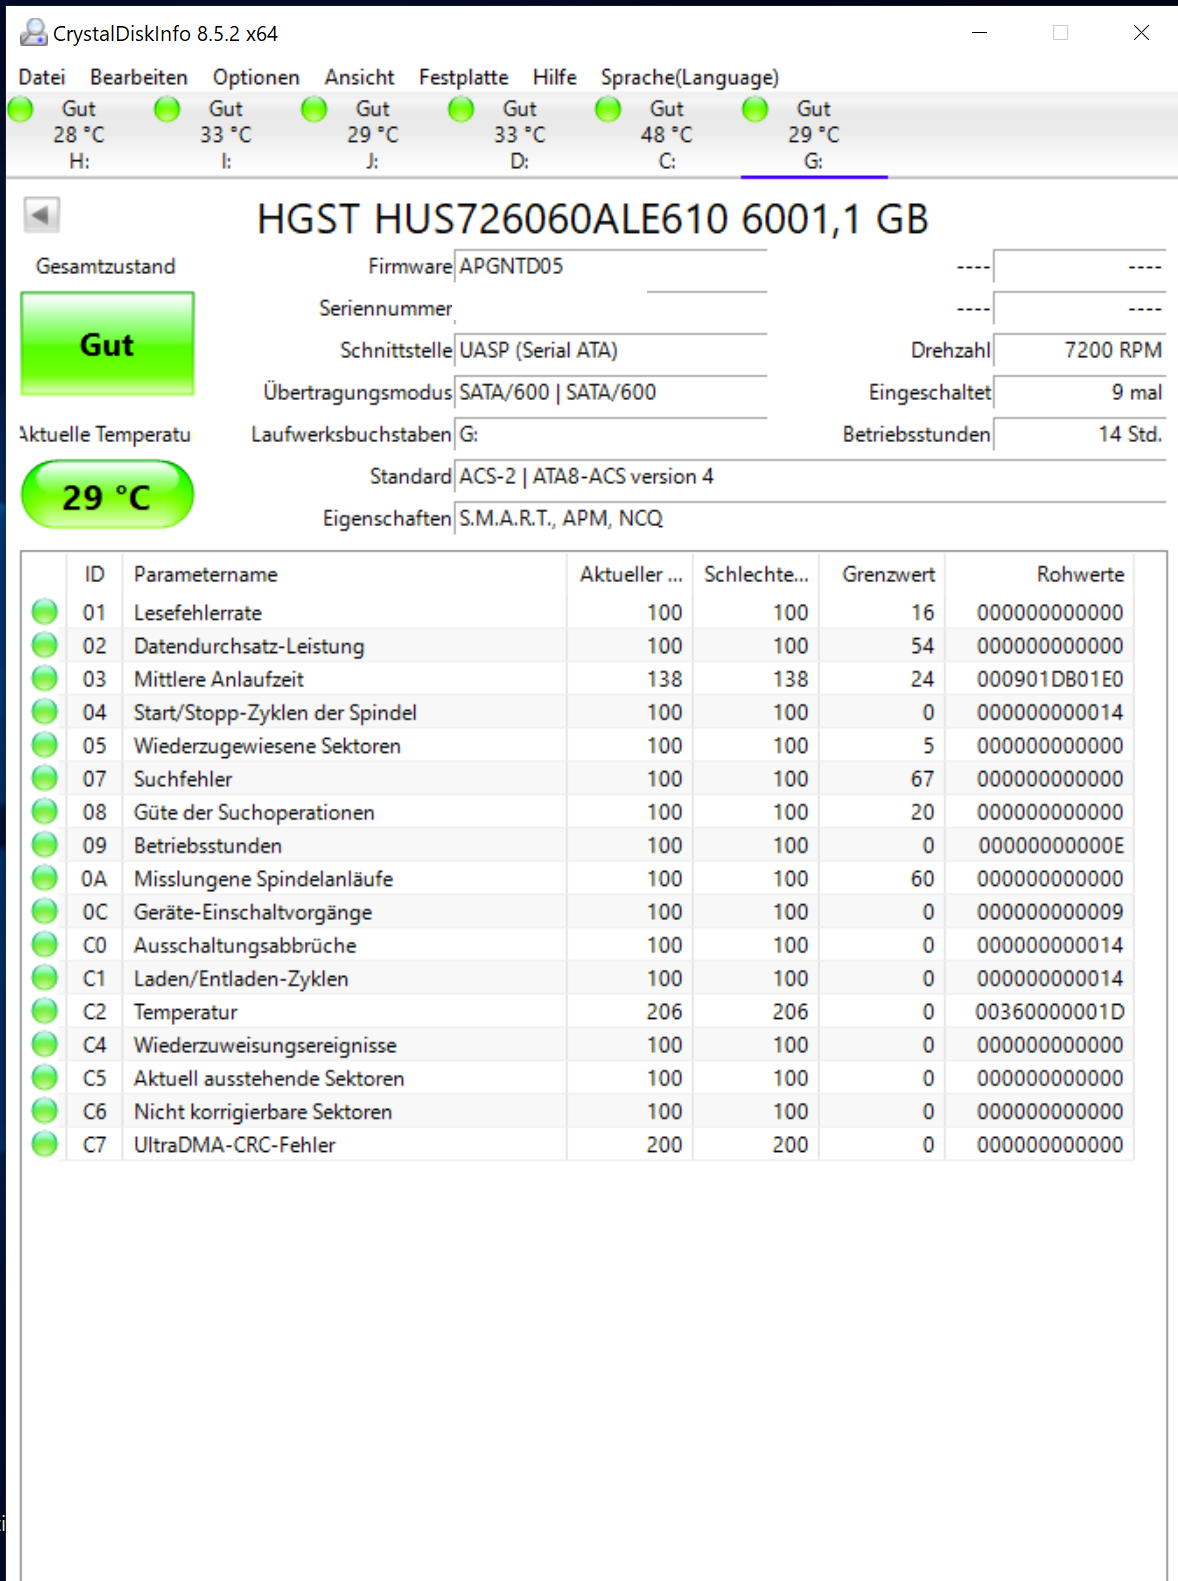Image resolution: width=1178 pixels, height=1581 pixels.
Task: Click status dot of Aktuell ausstehende Sektoren
Action: pyautogui.click(x=44, y=1077)
